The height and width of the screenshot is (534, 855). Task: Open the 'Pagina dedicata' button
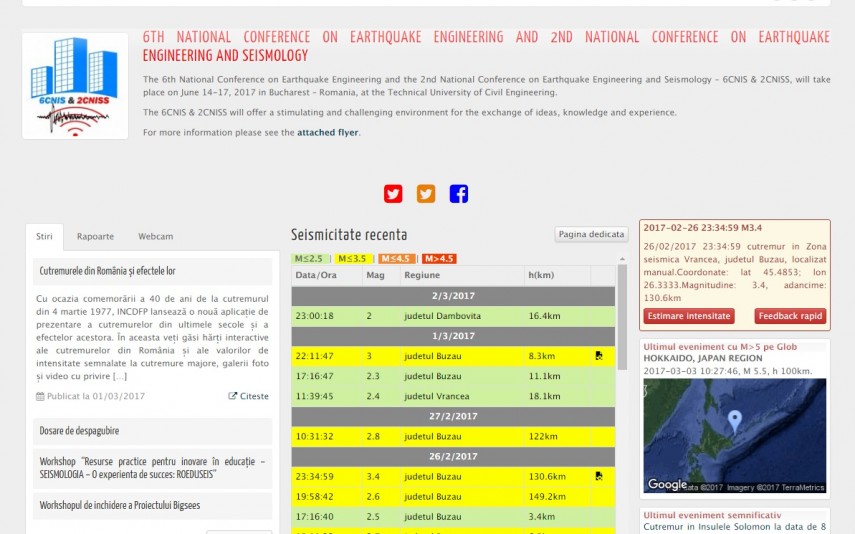tap(592, 235)
